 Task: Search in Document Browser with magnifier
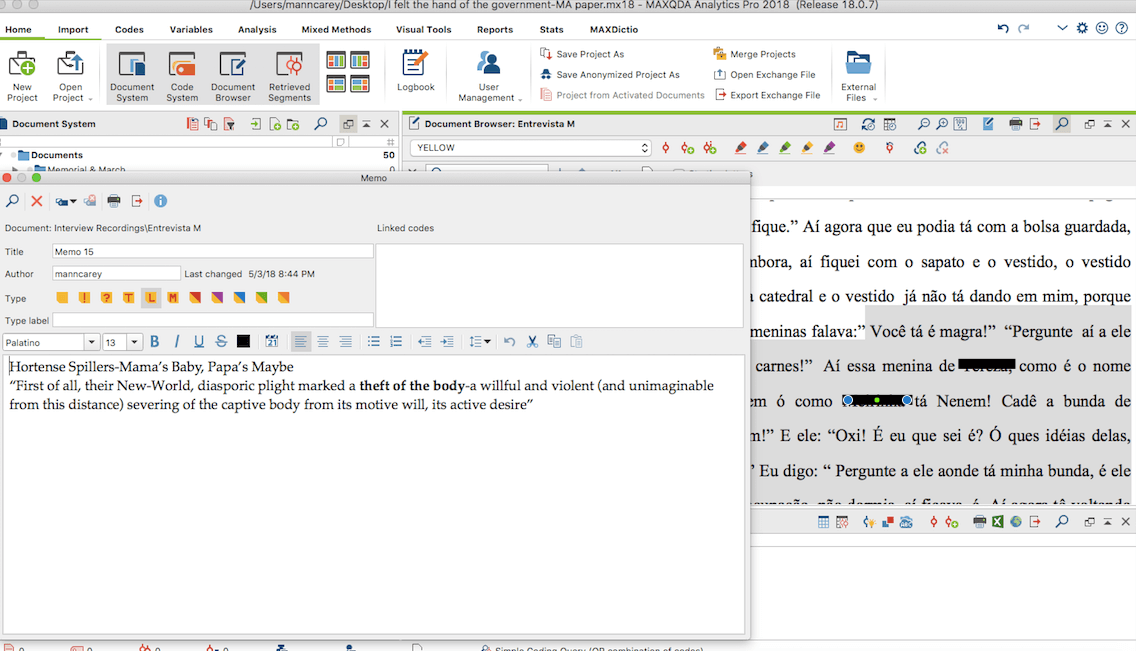1062,124
